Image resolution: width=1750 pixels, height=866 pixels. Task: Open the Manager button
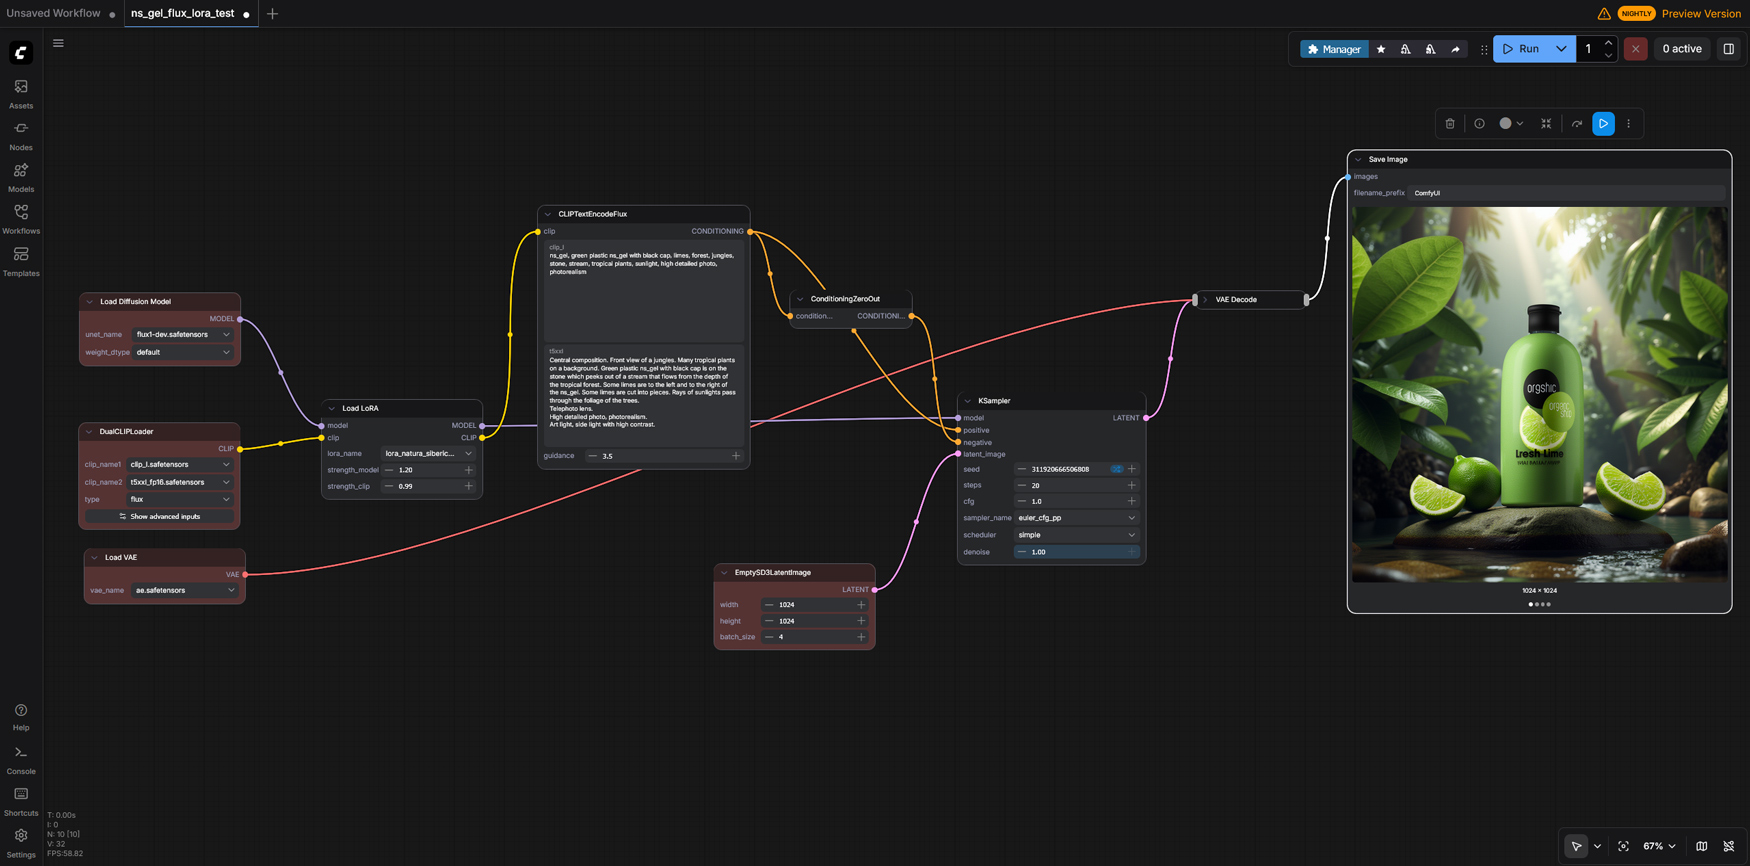pyautogui.click(x=1334, y=49)
